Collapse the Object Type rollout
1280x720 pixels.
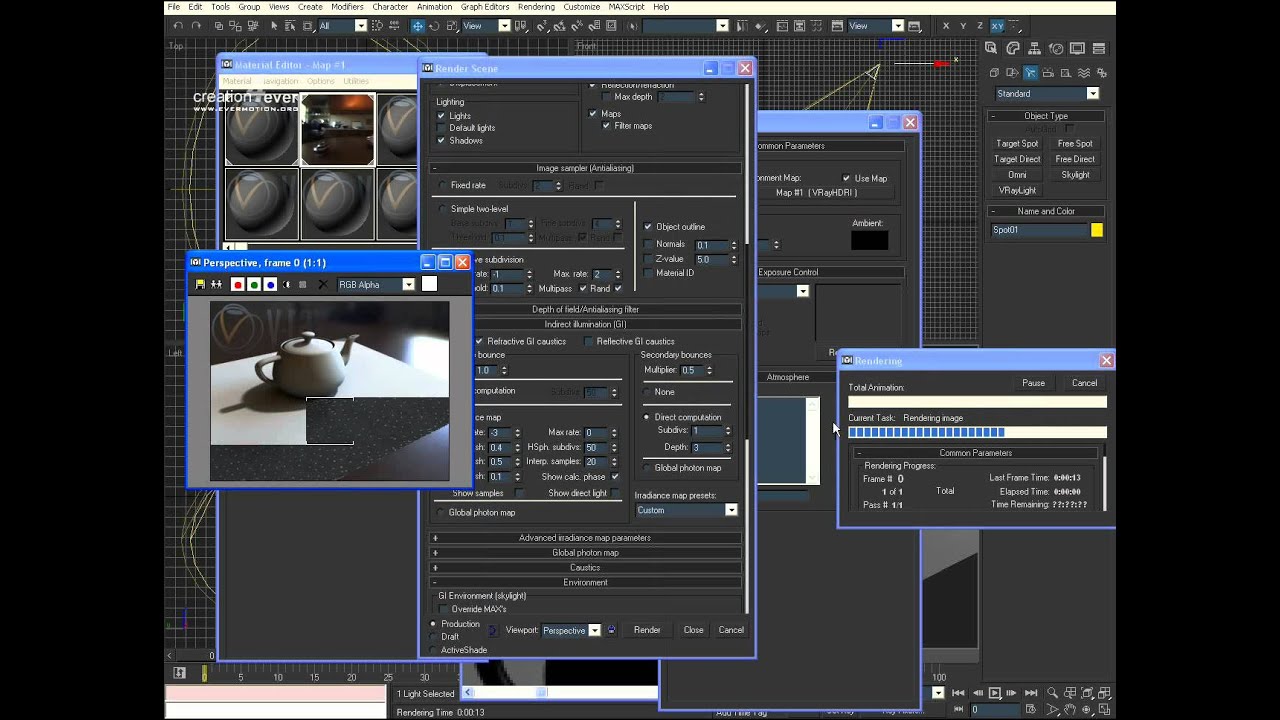click(1046, 116)
